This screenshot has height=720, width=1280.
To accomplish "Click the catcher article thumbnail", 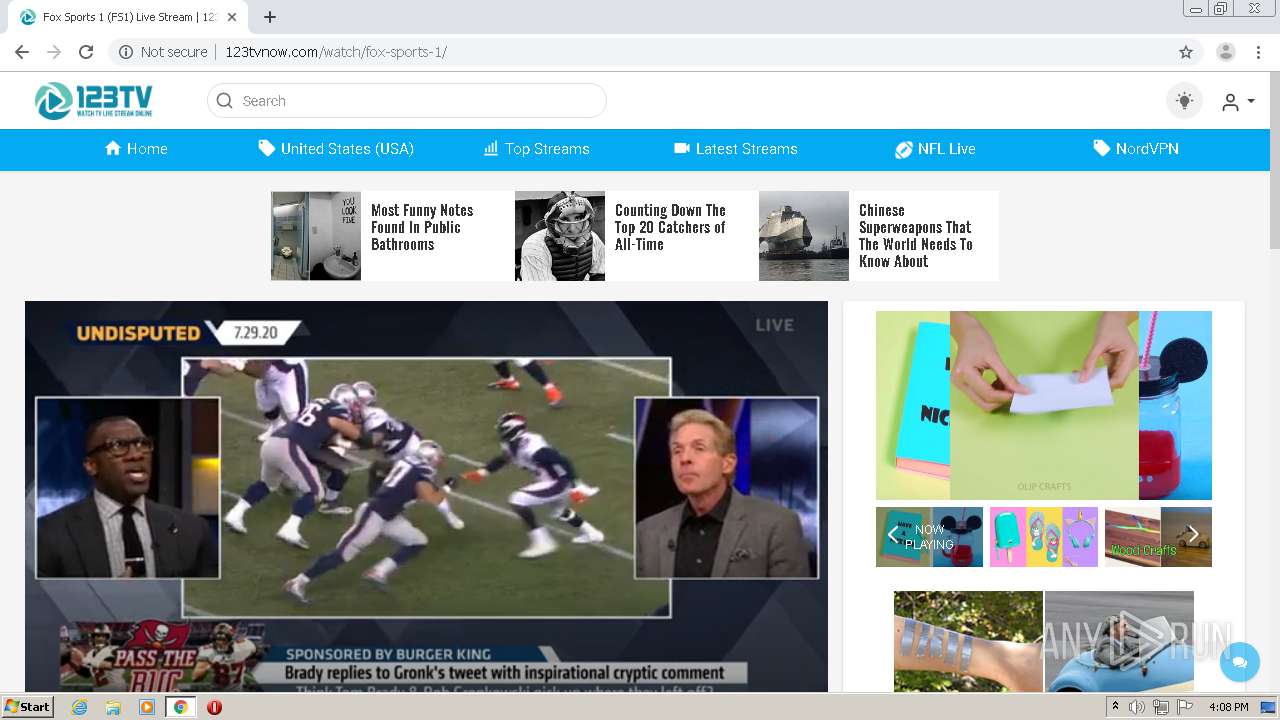I will pos(560,236).
